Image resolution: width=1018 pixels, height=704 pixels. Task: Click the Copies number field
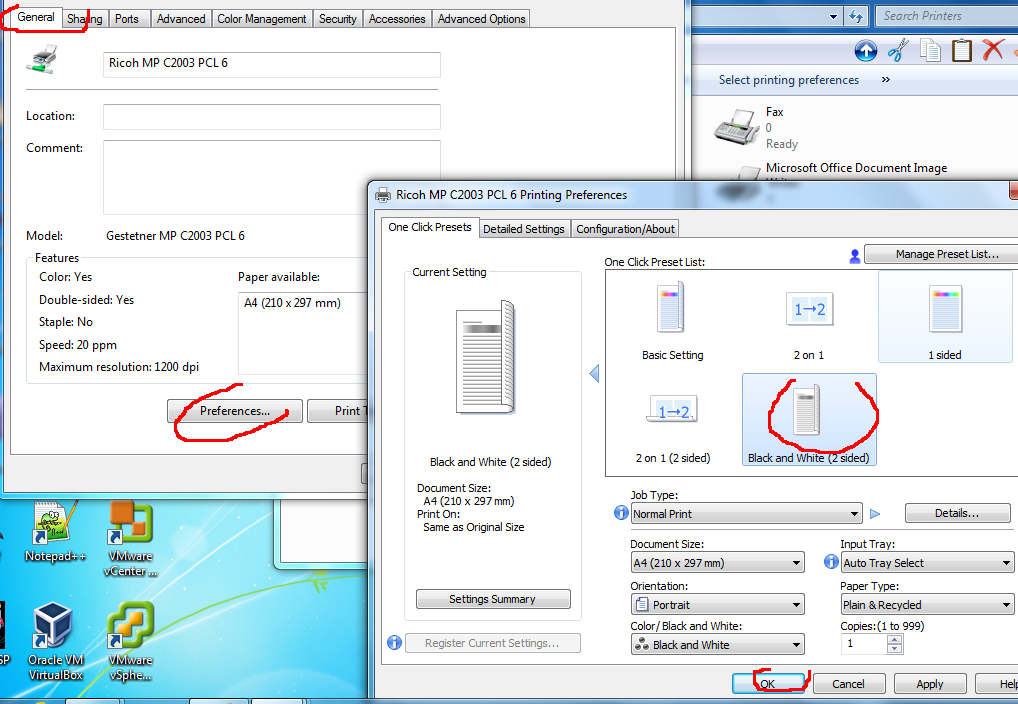[864, 644]
